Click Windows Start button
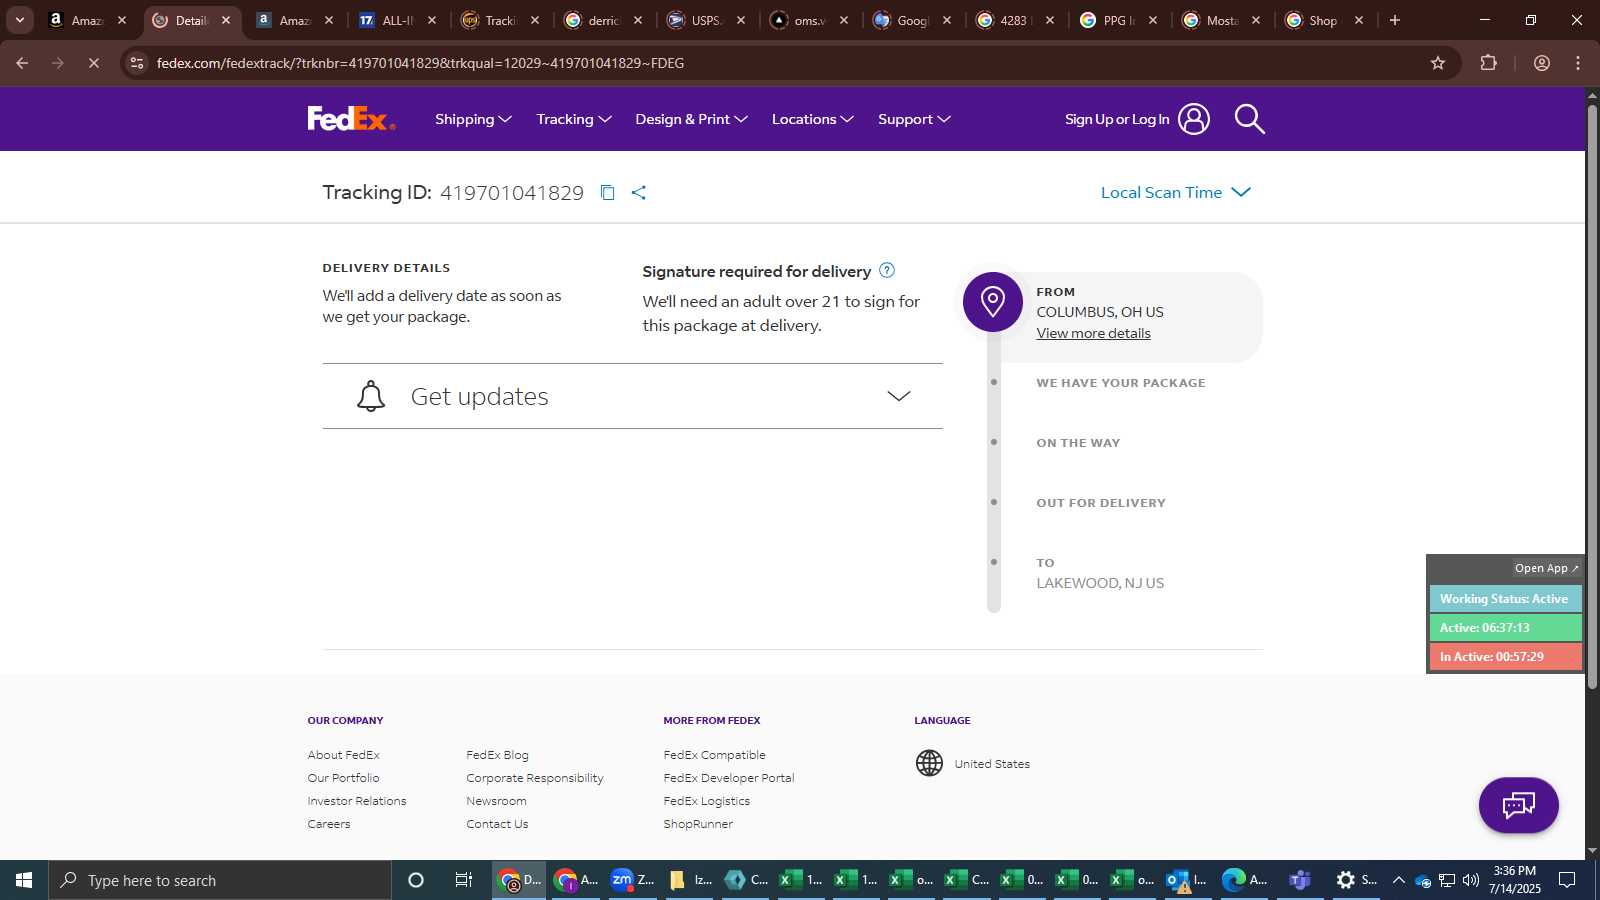The width and height of the screenshot is (1600, 900). point(24,880)
